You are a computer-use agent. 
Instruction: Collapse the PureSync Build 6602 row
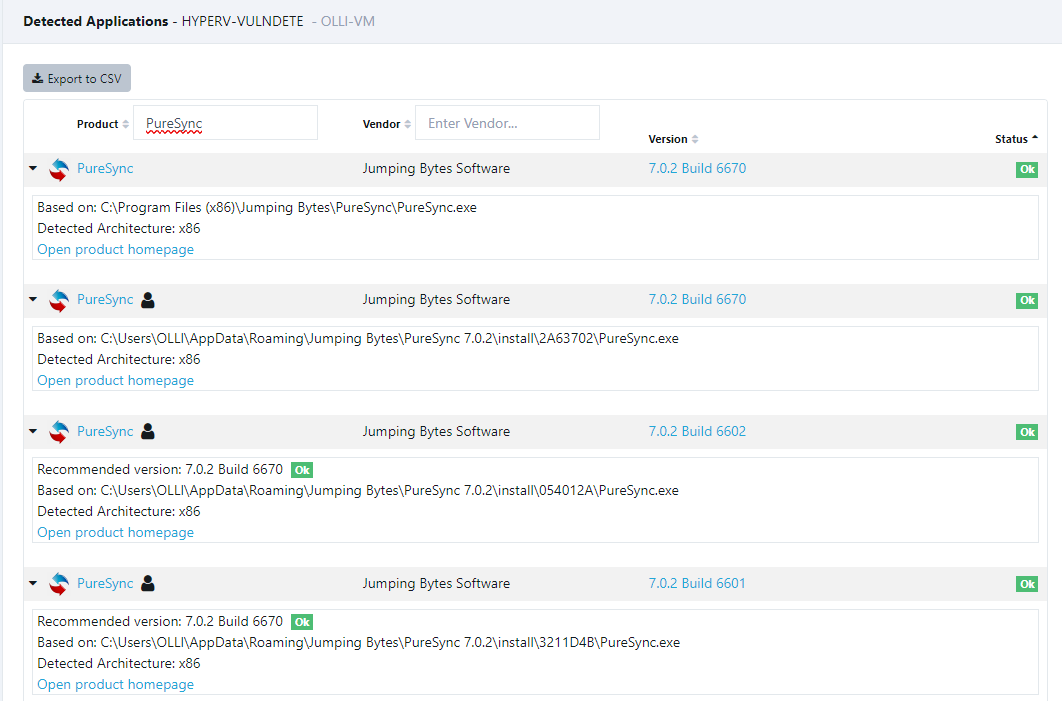click(x=33, y=431)
